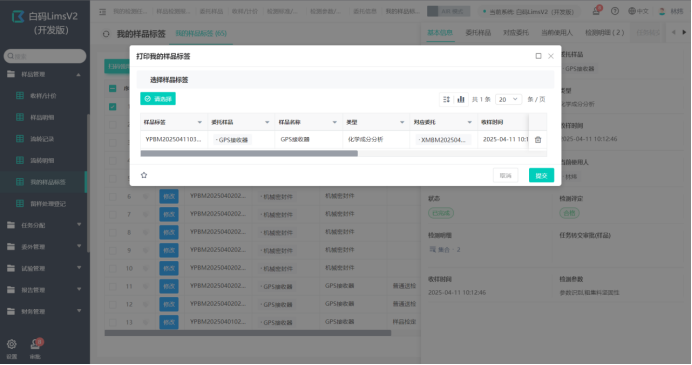Image resolution: width=692 pixels, height=365 pixels.
Task: Open the 委托样品 column filter dropdown
Action: click(x=267, y=123)
